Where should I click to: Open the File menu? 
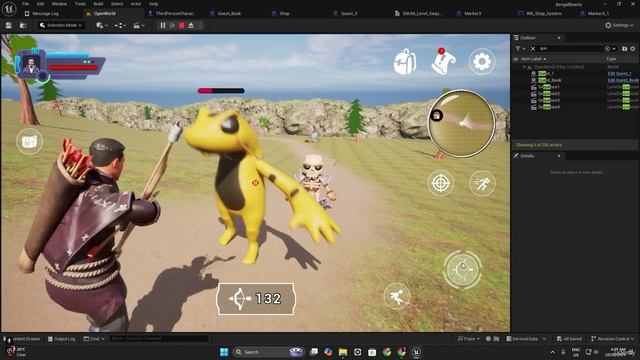(25, 4)
